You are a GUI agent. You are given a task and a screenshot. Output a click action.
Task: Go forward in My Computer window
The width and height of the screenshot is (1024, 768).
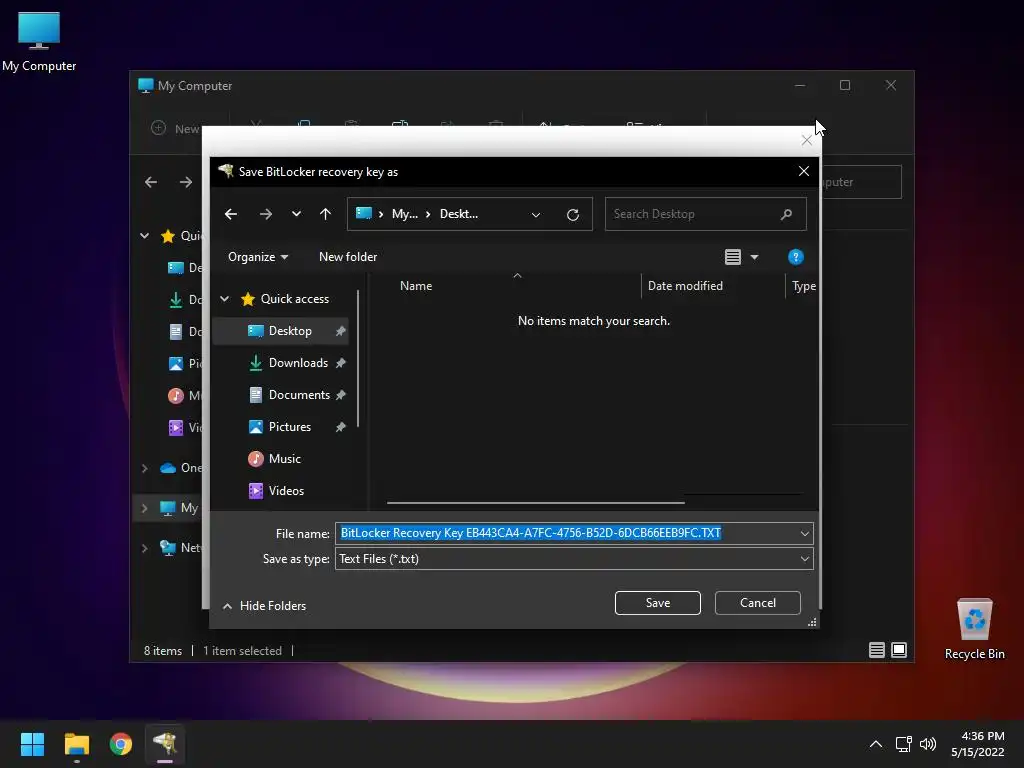pyautogui.click(x=186, y=182)
